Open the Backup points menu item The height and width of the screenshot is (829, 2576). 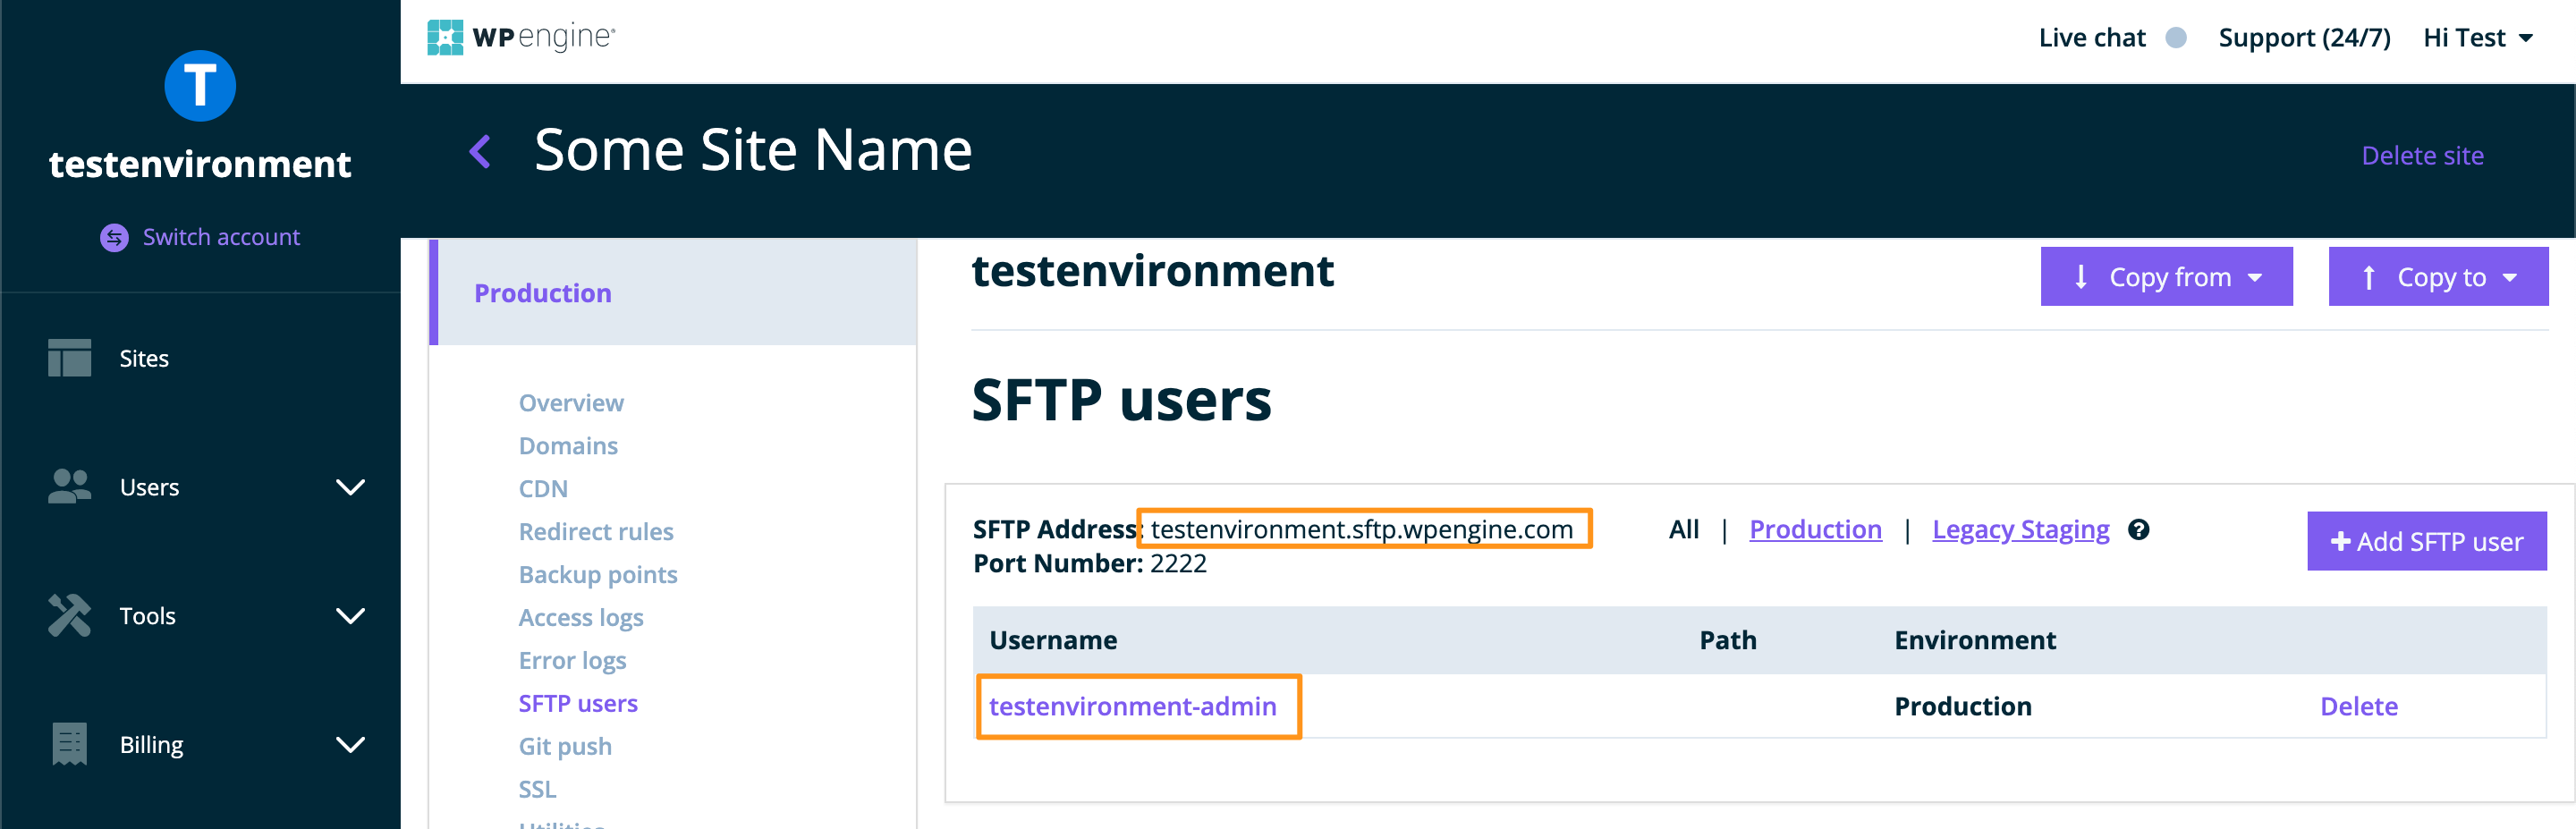coord(597,575)
